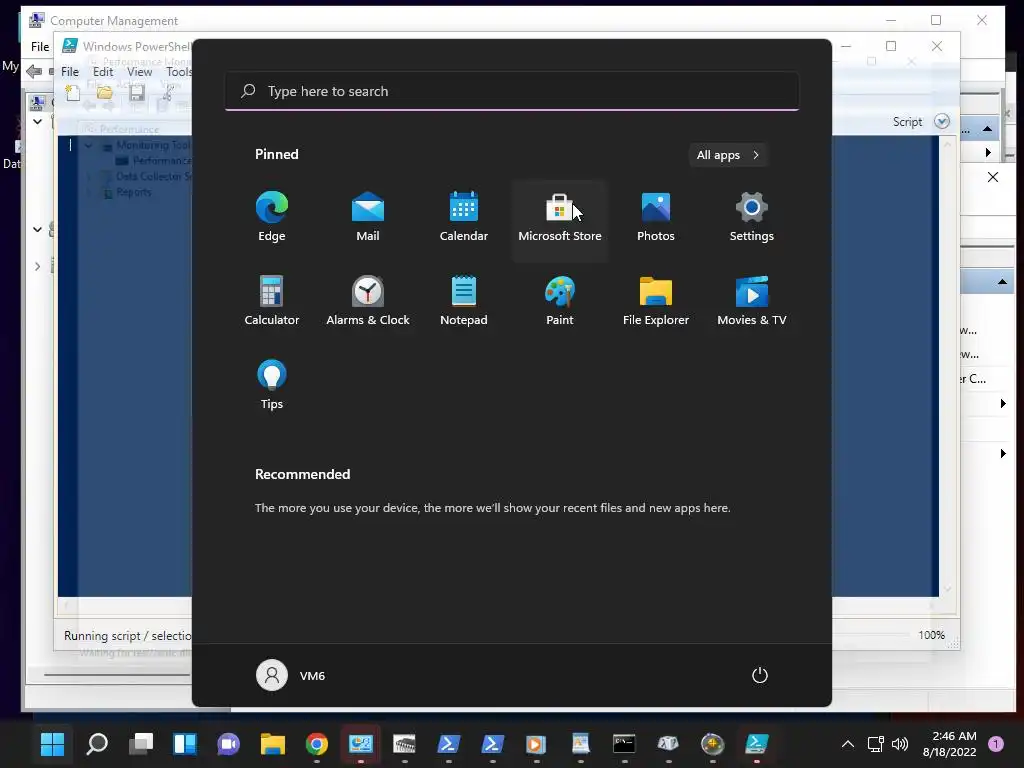Screen dimensions: 1024x768
Task: Click the power button in Start menu
Action: [x=760, y=675]
